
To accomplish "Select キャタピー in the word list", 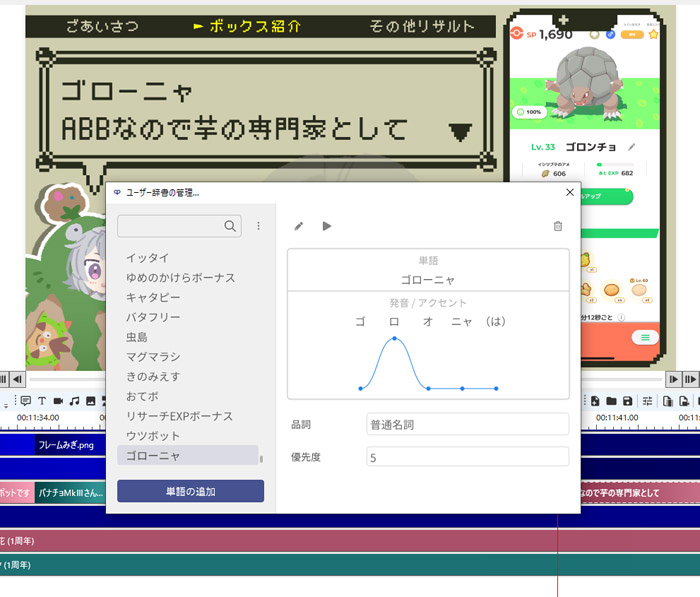I will 153,297.
